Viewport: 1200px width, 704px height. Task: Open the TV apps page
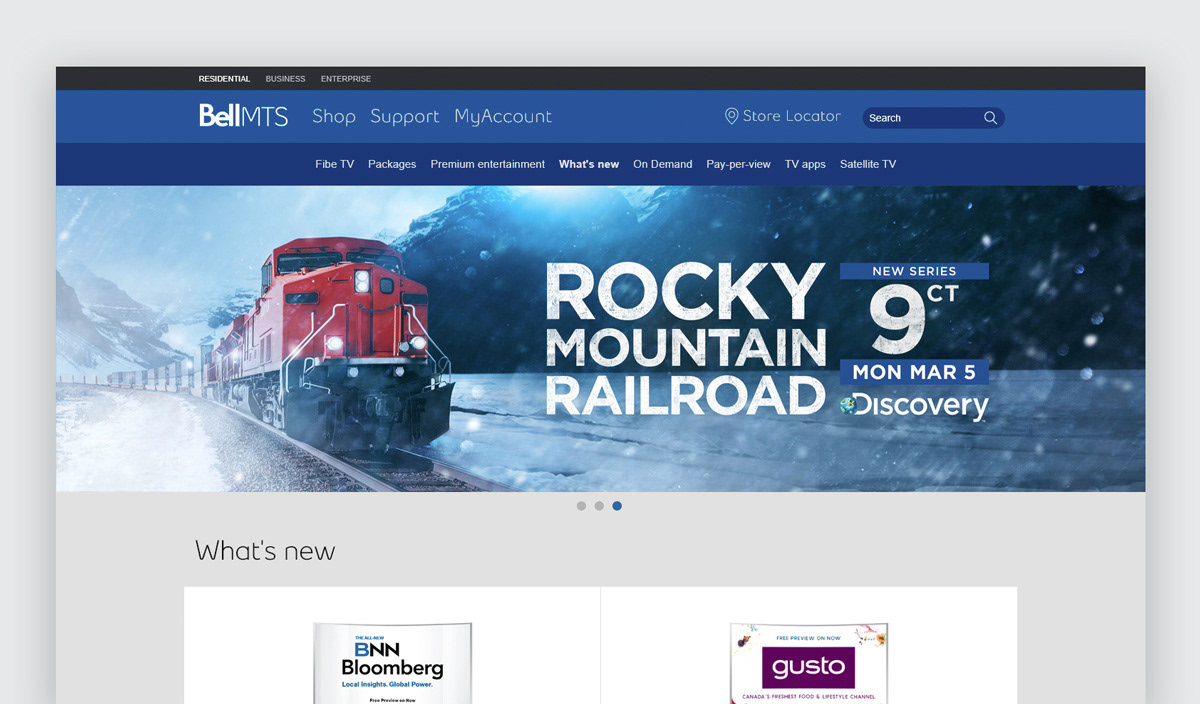[805, 164]
